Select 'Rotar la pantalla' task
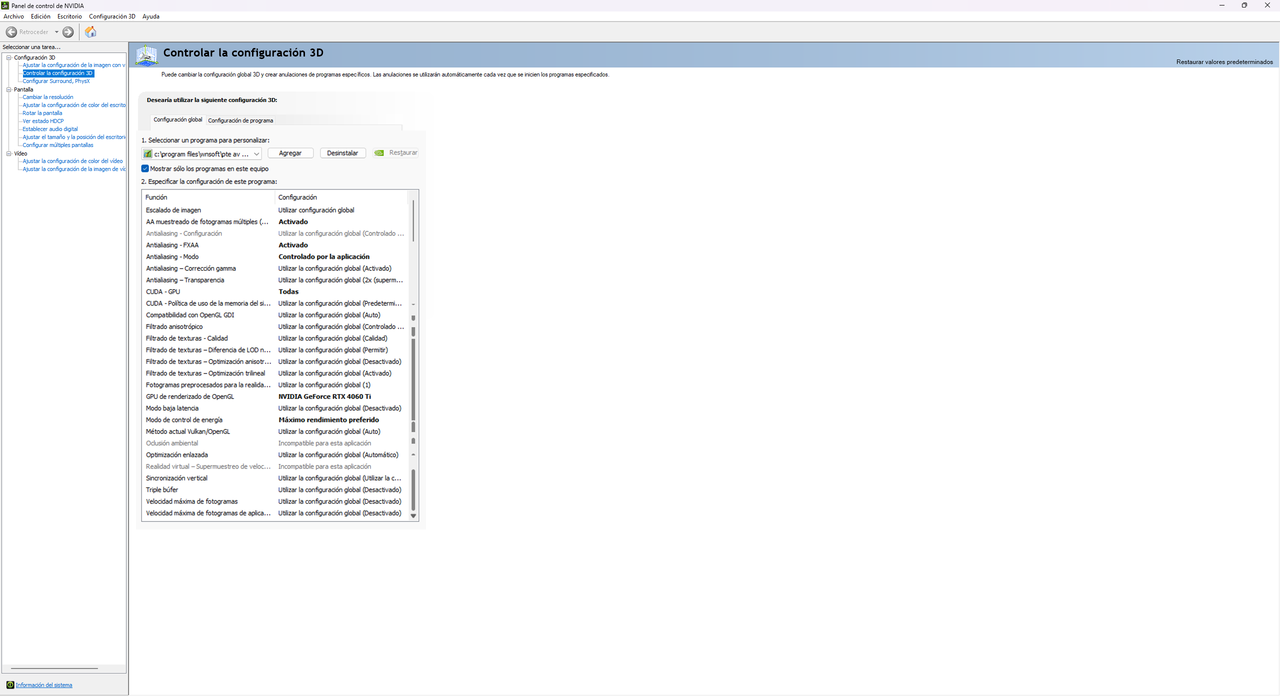Screen dimensions: 1280x696 tap(42, 113)
